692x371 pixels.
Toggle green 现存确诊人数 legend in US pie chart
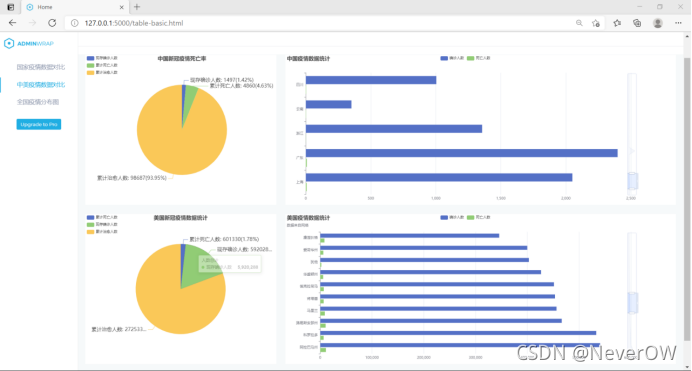pos(102,225)
